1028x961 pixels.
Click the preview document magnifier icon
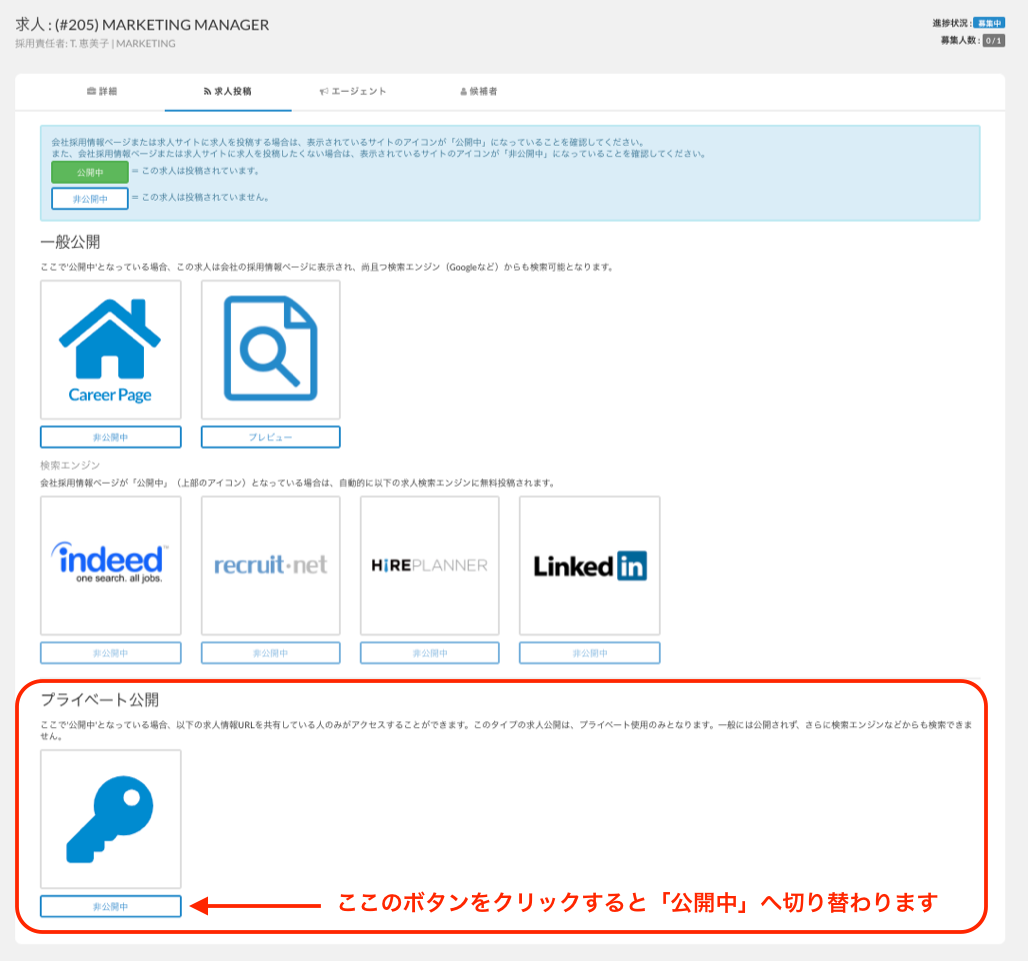point(270,350)
